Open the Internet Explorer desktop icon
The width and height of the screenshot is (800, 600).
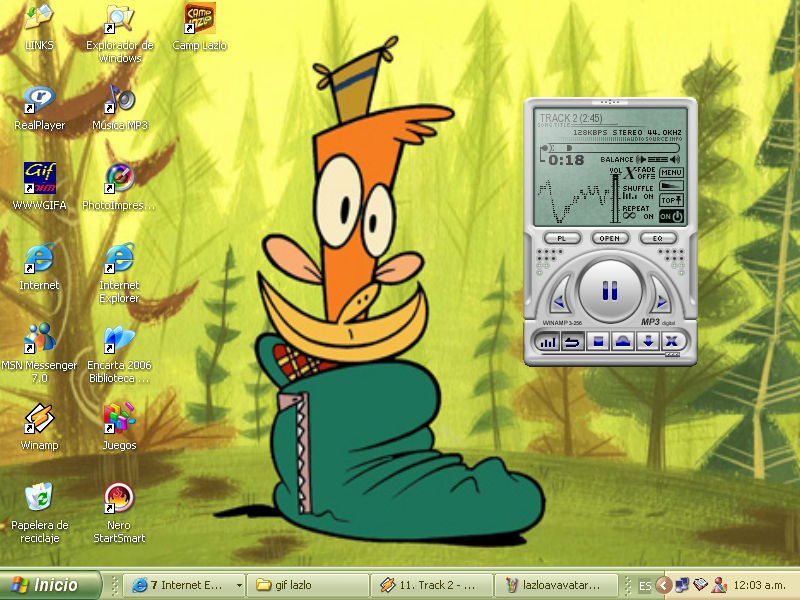tap(119, 273)
